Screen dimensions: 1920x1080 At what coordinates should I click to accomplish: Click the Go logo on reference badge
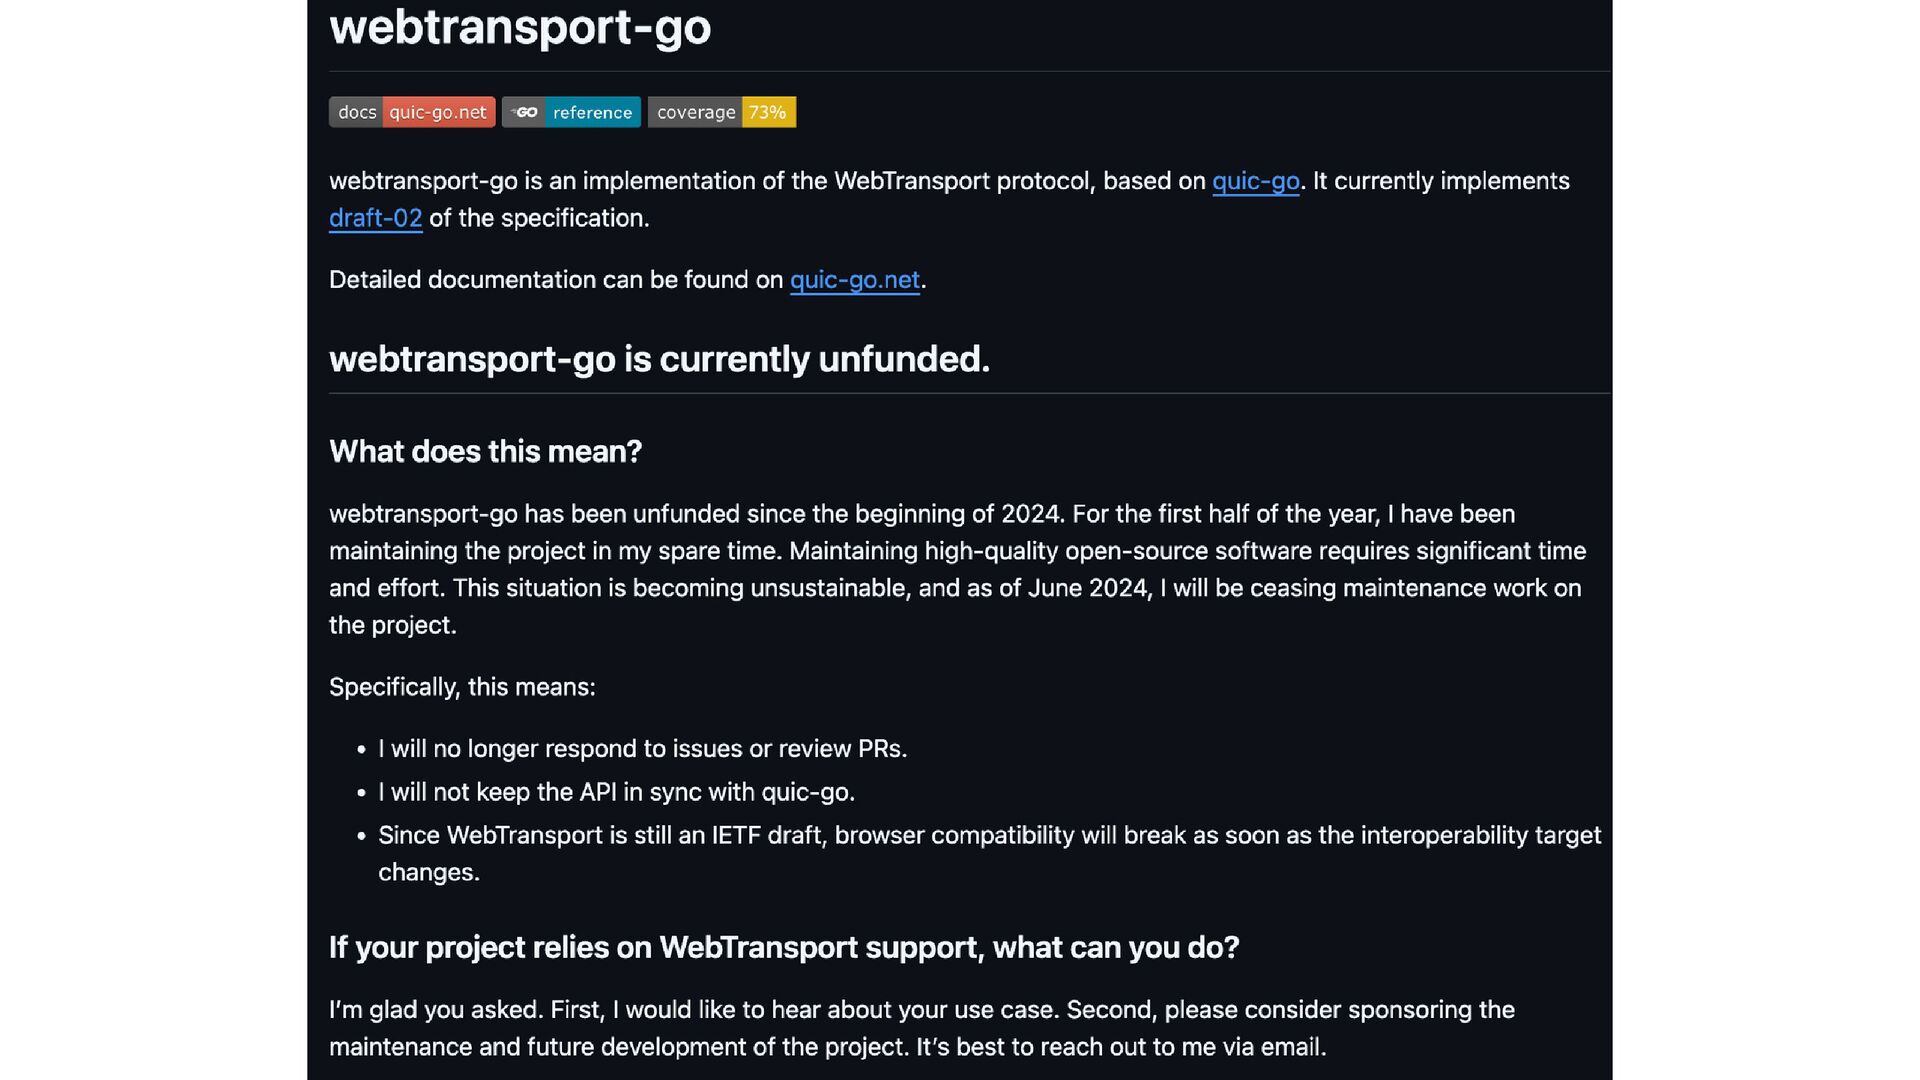525,112
